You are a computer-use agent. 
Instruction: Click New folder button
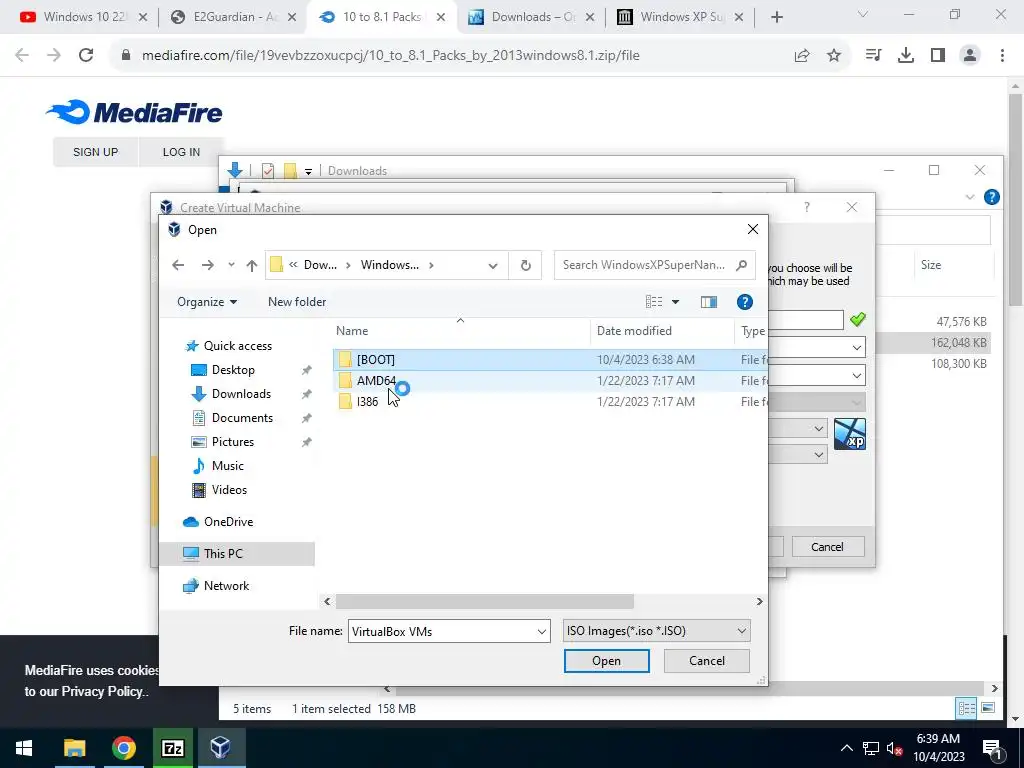[297, 302]
